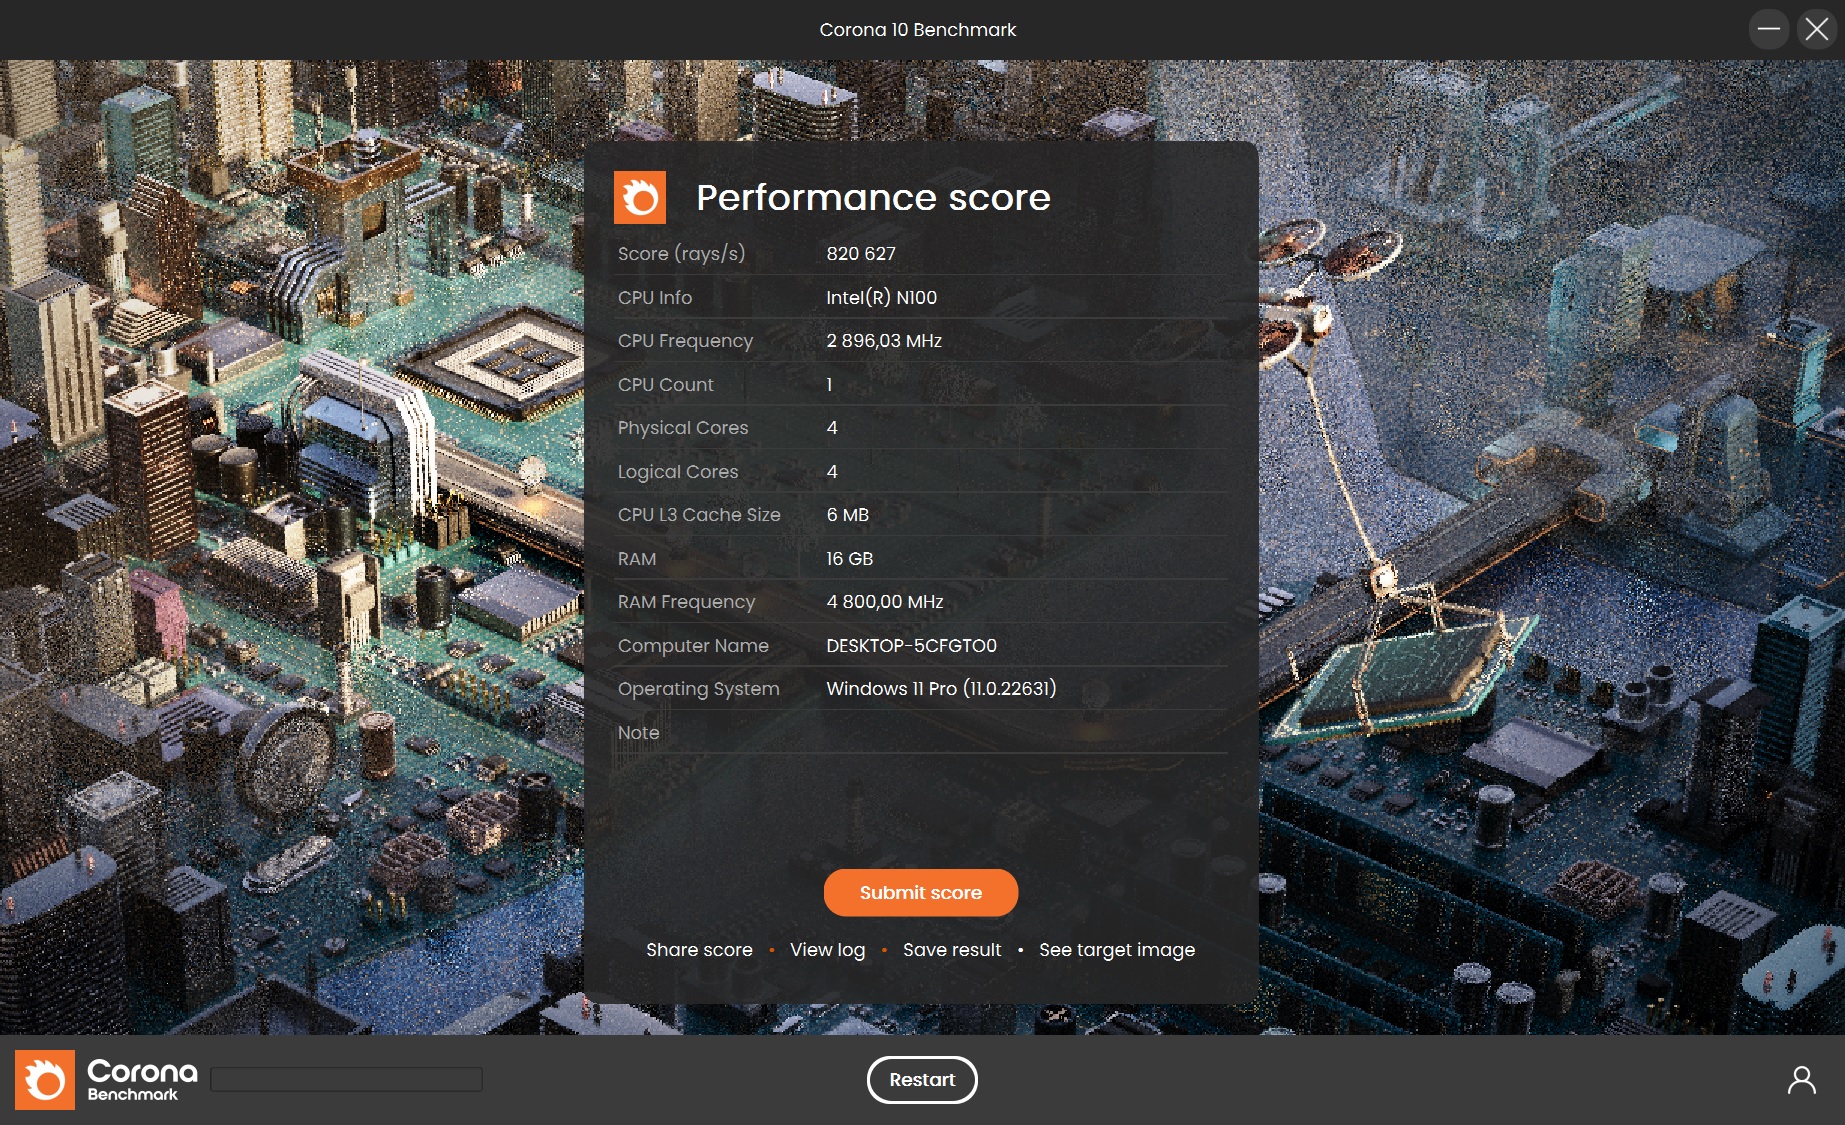Minimize the Corona 10 Benchmark window
The image size is (1845, 1125).
point(1769,29)
